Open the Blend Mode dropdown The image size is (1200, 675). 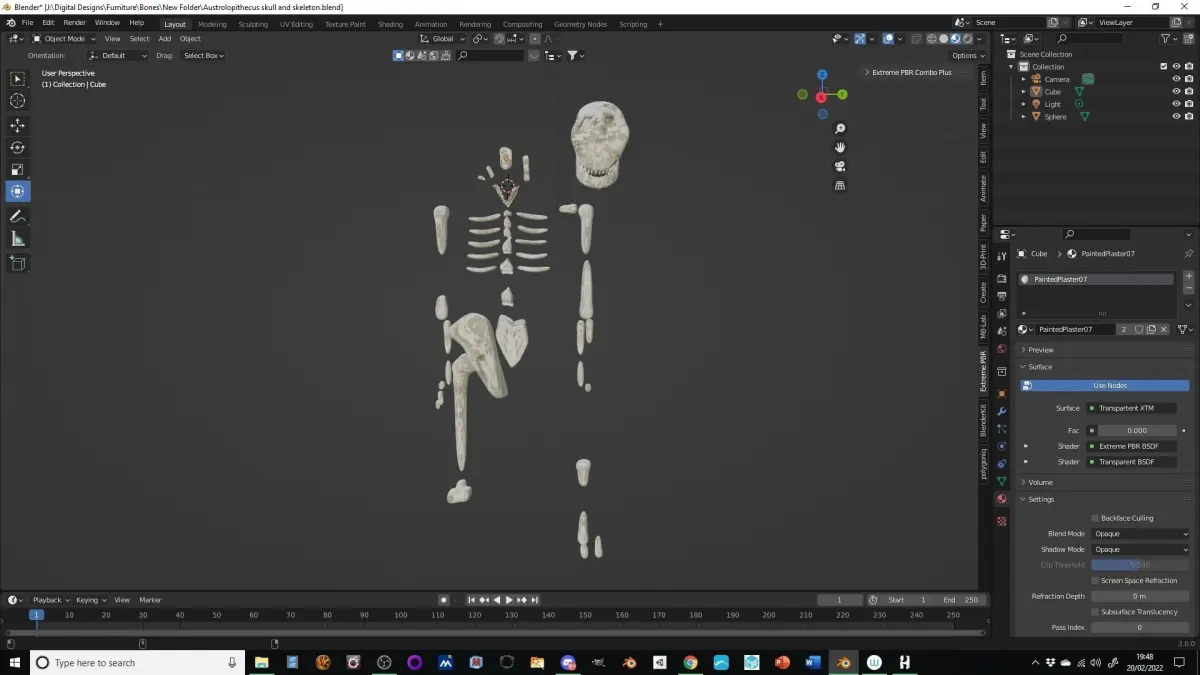1140,533
